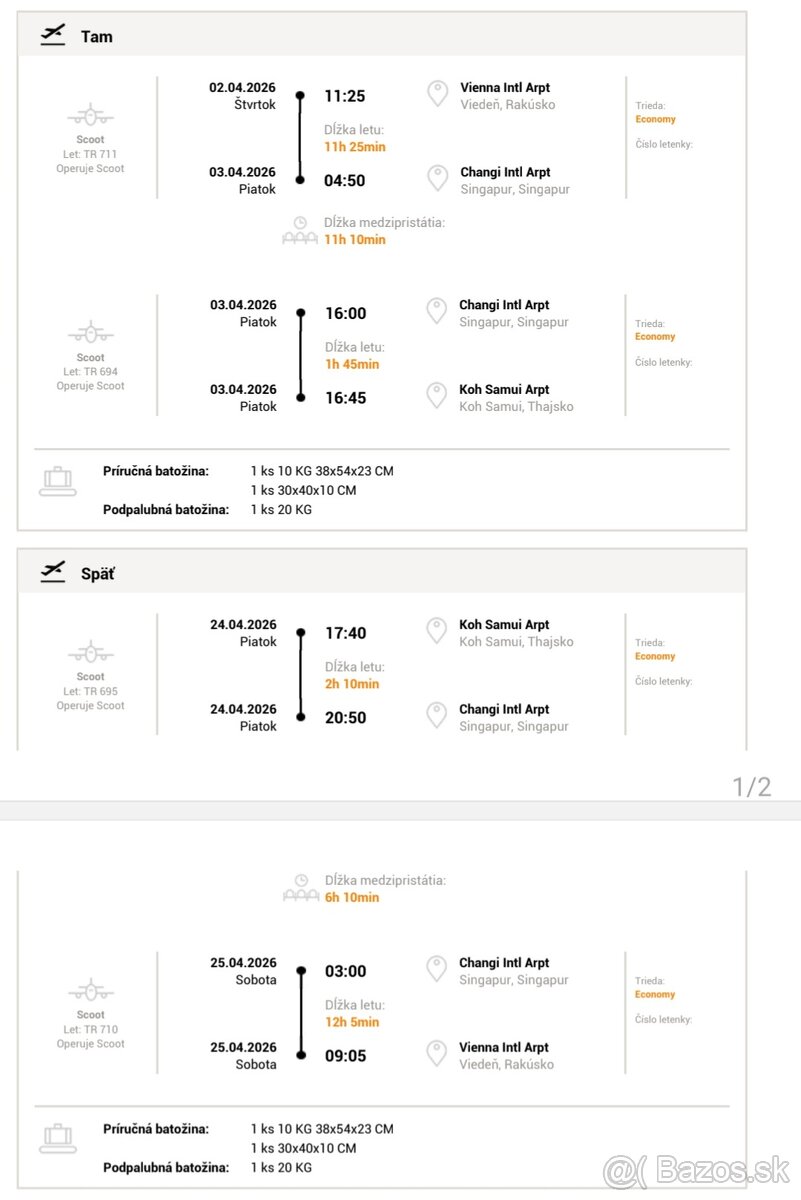
Task: Click the location pin beside Changi departure at 03:00
Action: point(437,969)
